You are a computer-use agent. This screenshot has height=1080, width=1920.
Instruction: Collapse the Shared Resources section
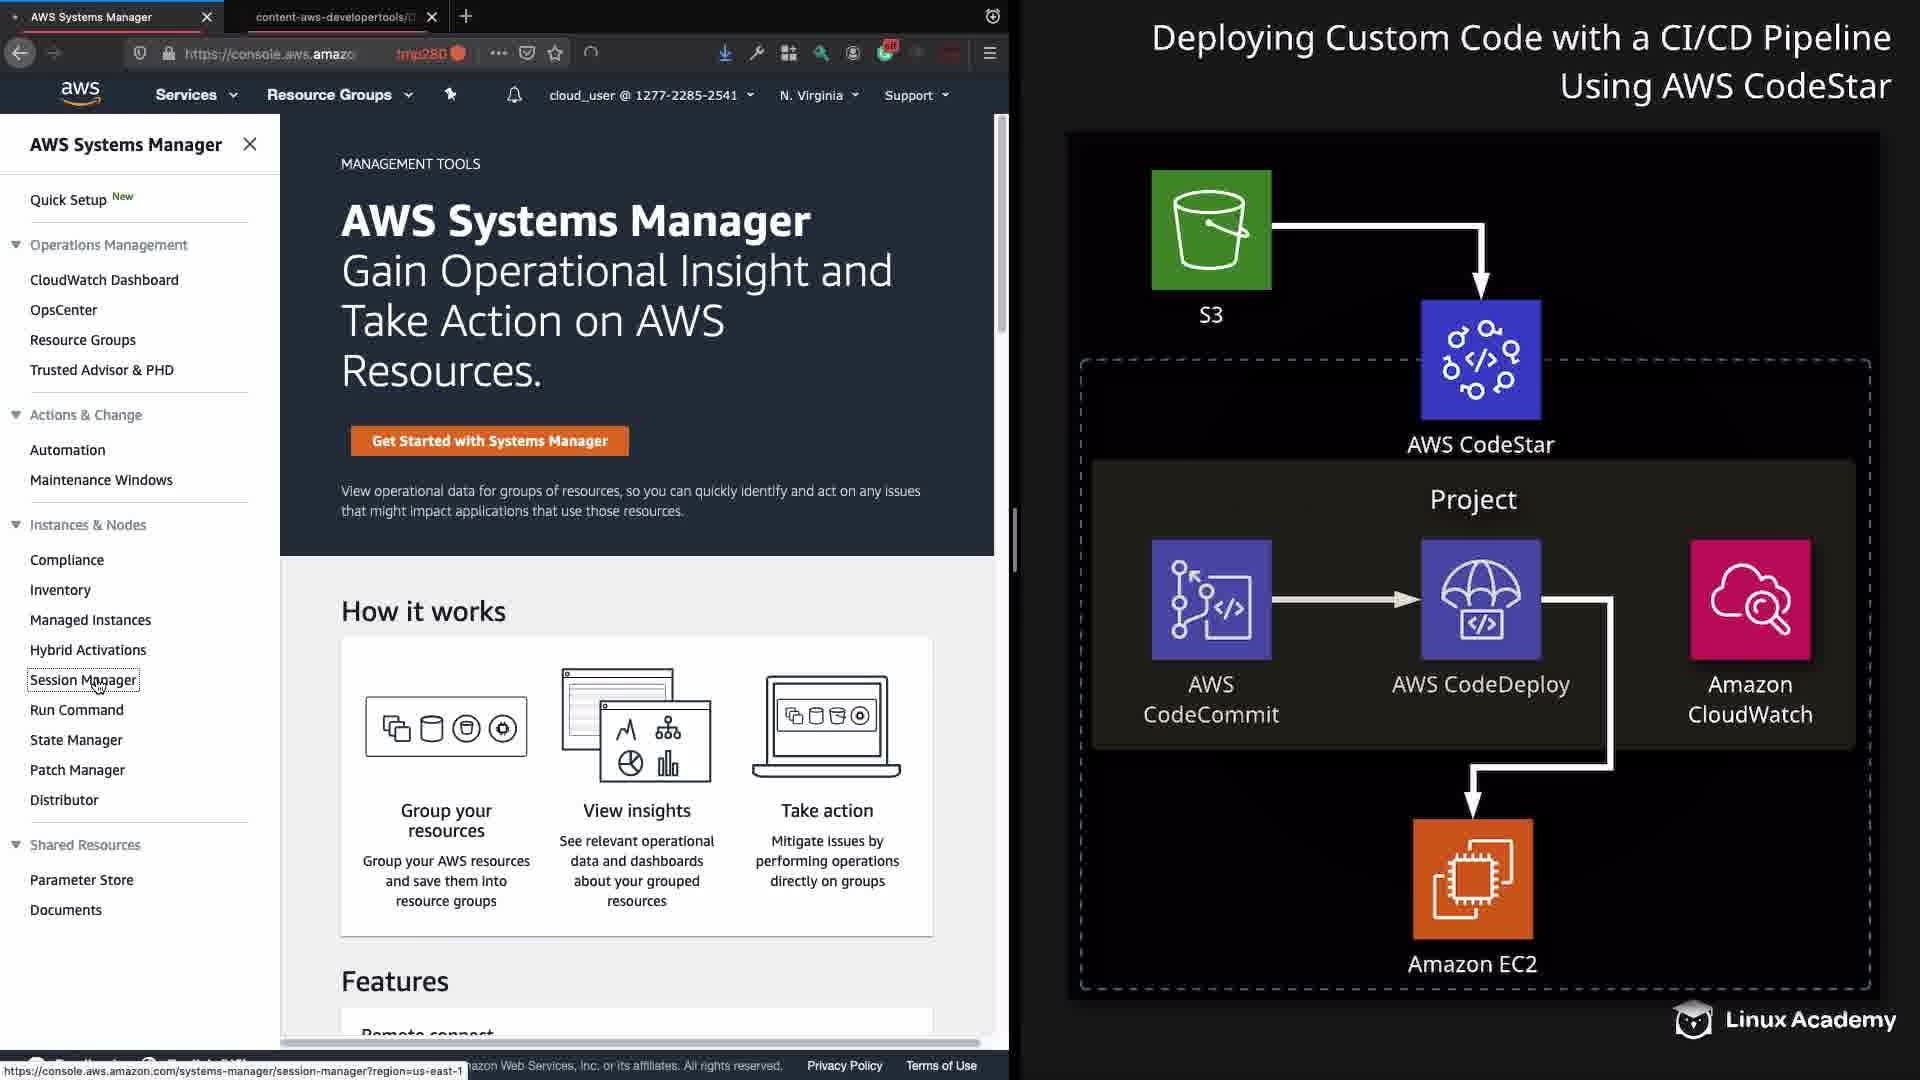click(x=16, y=845)
